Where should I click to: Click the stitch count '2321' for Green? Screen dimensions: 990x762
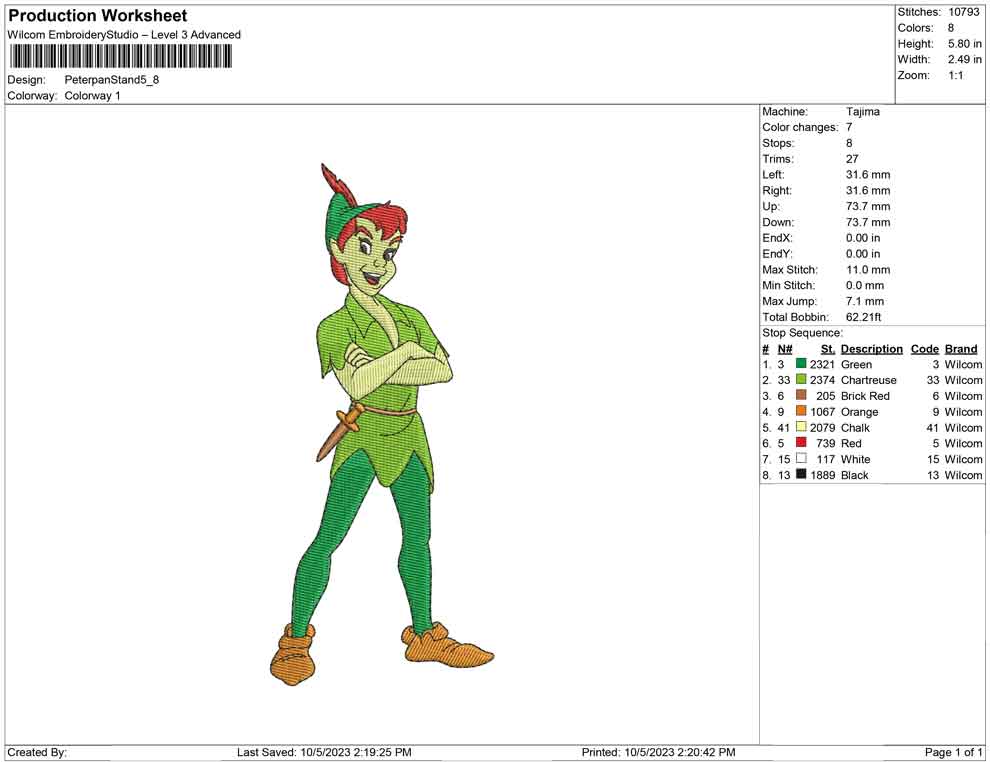point(822,364)
